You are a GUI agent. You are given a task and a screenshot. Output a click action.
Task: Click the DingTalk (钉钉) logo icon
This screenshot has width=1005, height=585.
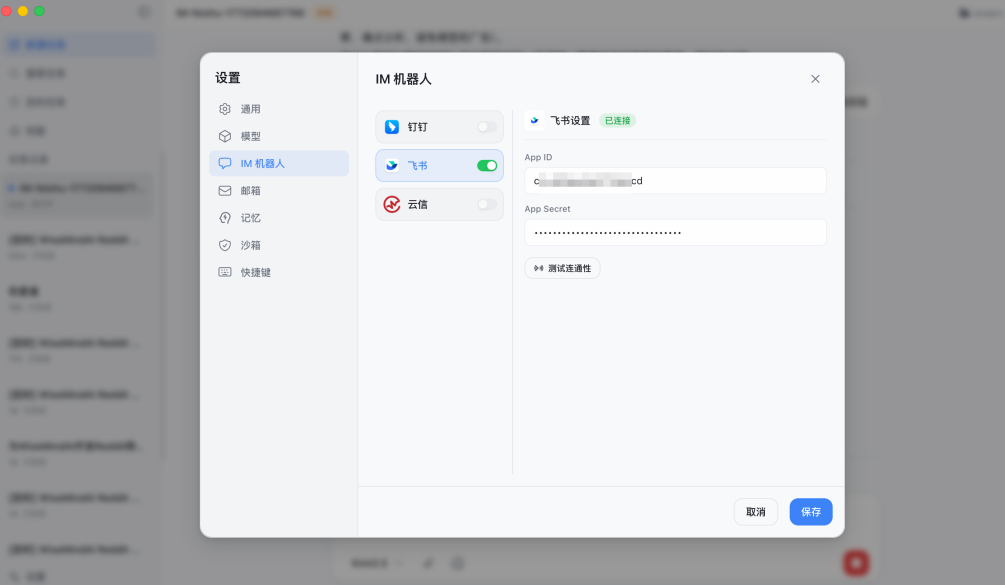pos(392,127)
